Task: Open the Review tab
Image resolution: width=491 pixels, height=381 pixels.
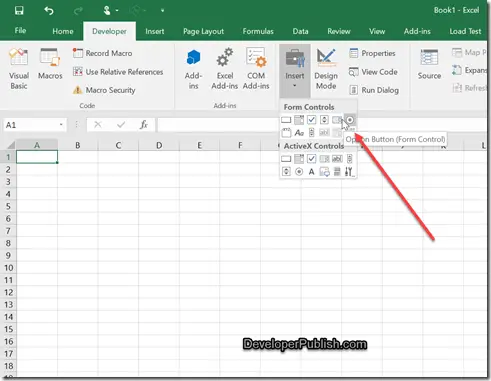Action: pos(339,31)
